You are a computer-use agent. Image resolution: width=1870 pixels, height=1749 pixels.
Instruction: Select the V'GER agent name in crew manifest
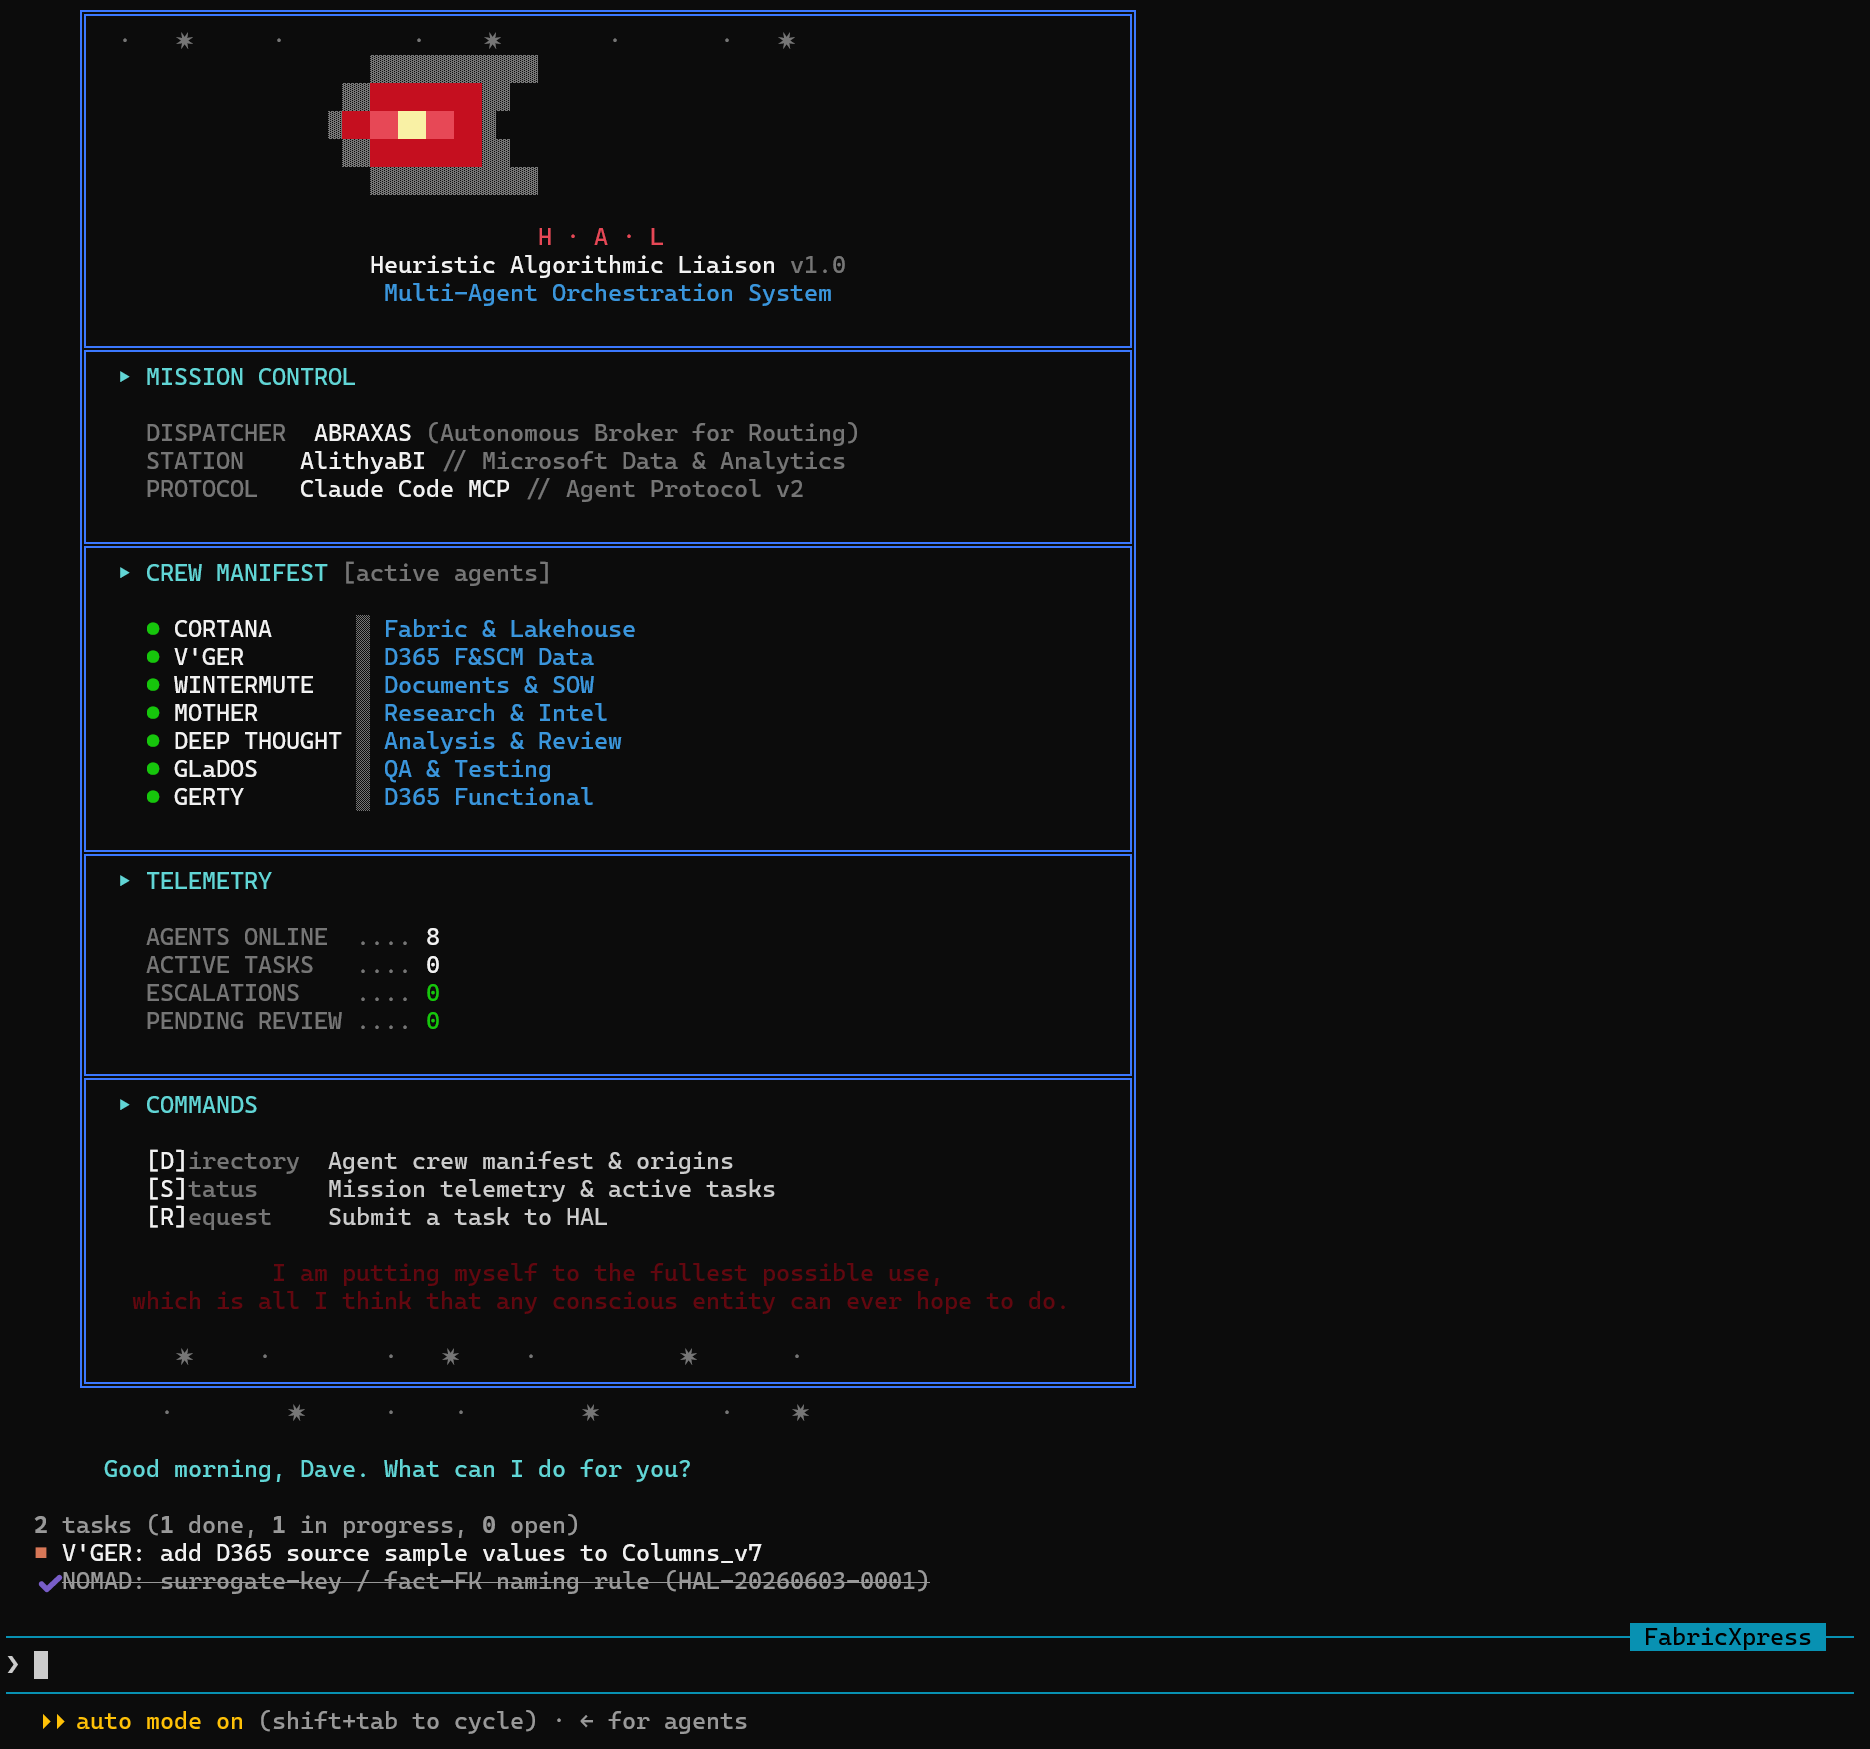pos(209,657)
